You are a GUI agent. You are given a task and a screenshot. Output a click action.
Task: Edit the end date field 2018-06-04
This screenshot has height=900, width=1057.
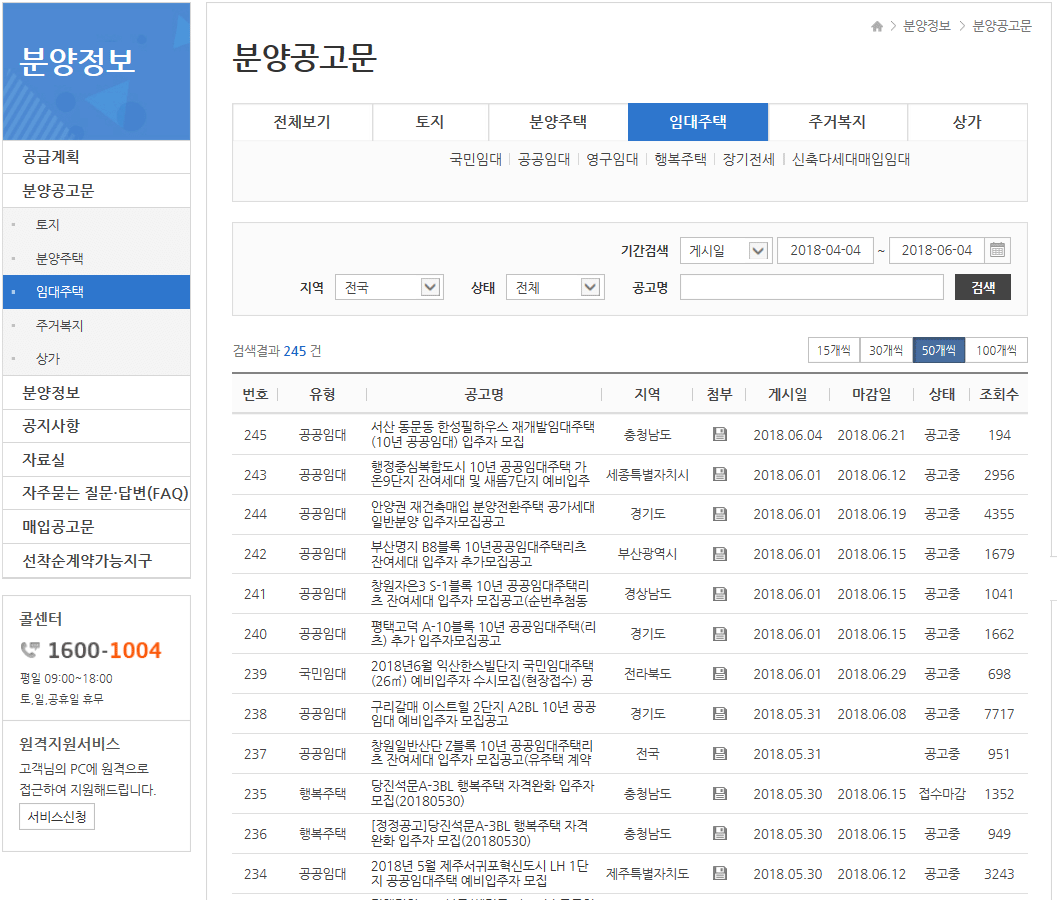tap(936, 251)
